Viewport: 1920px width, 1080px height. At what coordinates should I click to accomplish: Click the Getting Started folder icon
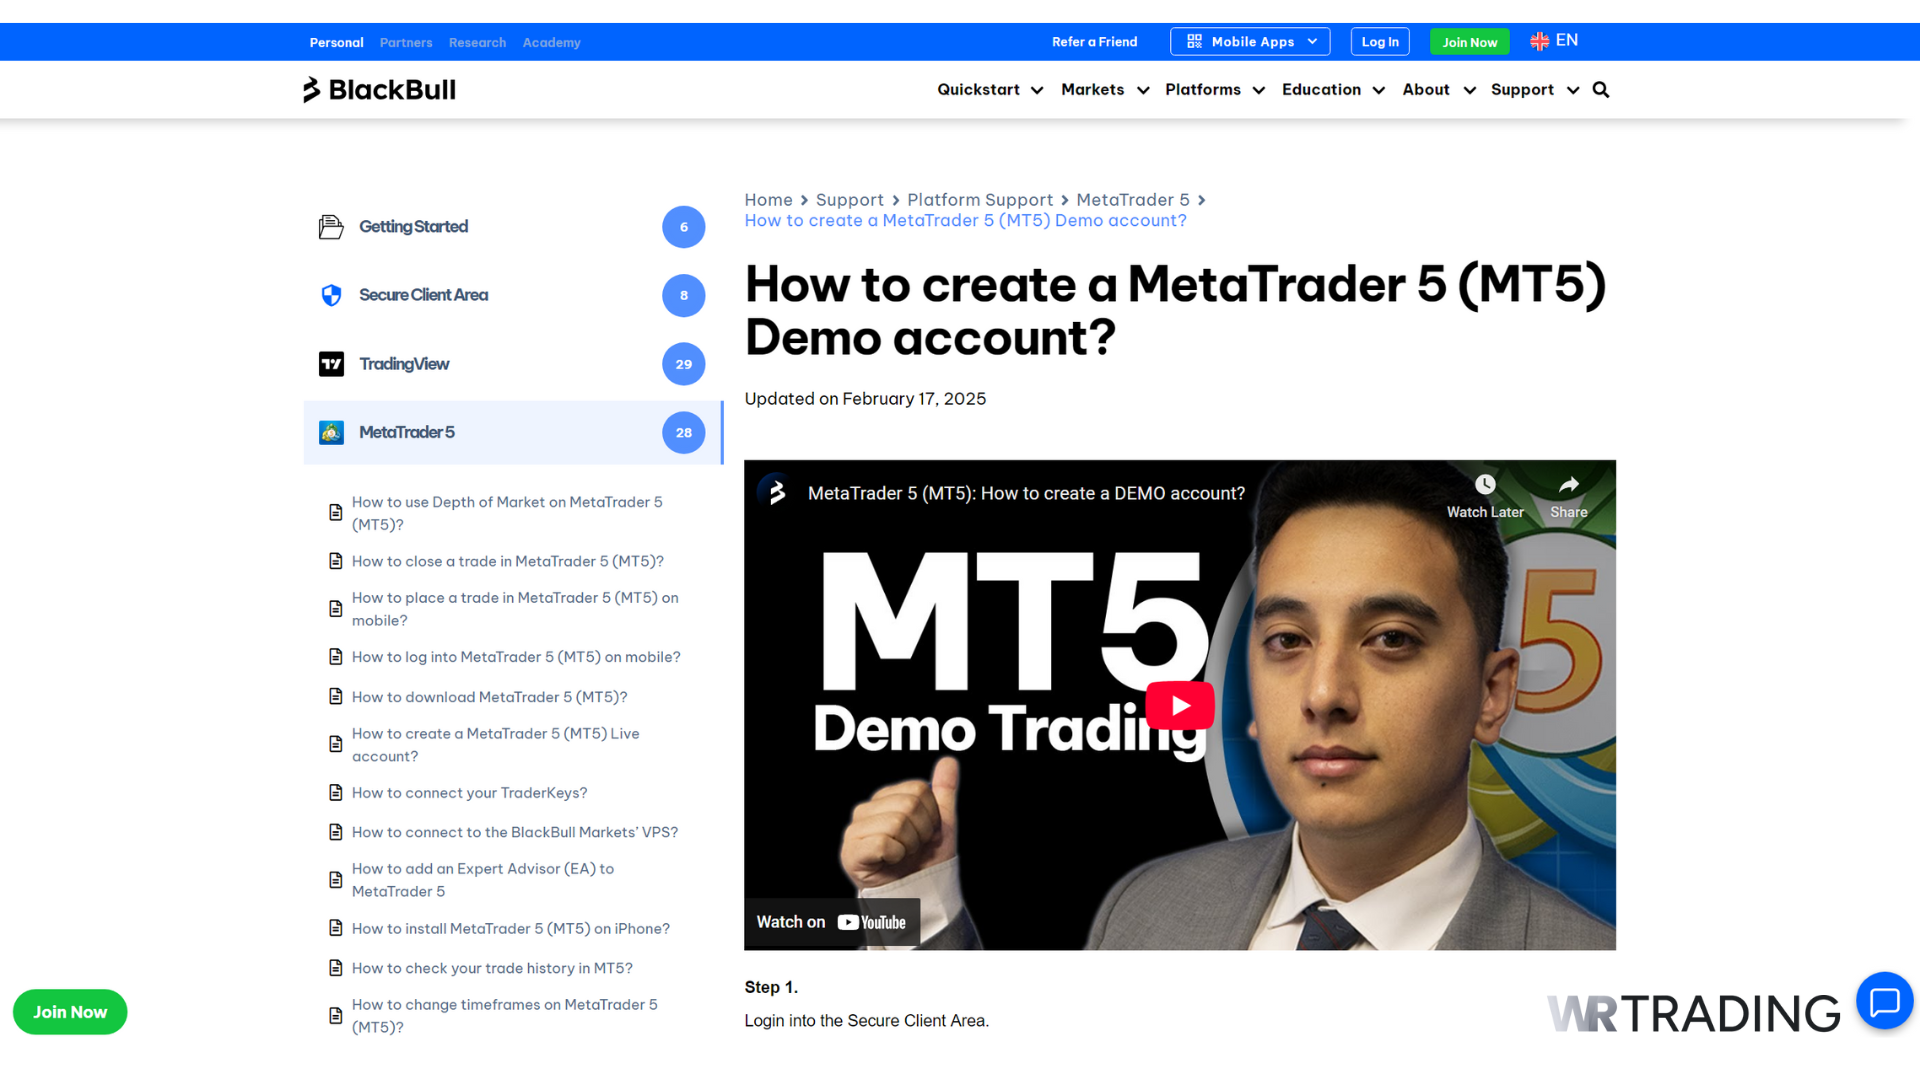tap(331, 227)
